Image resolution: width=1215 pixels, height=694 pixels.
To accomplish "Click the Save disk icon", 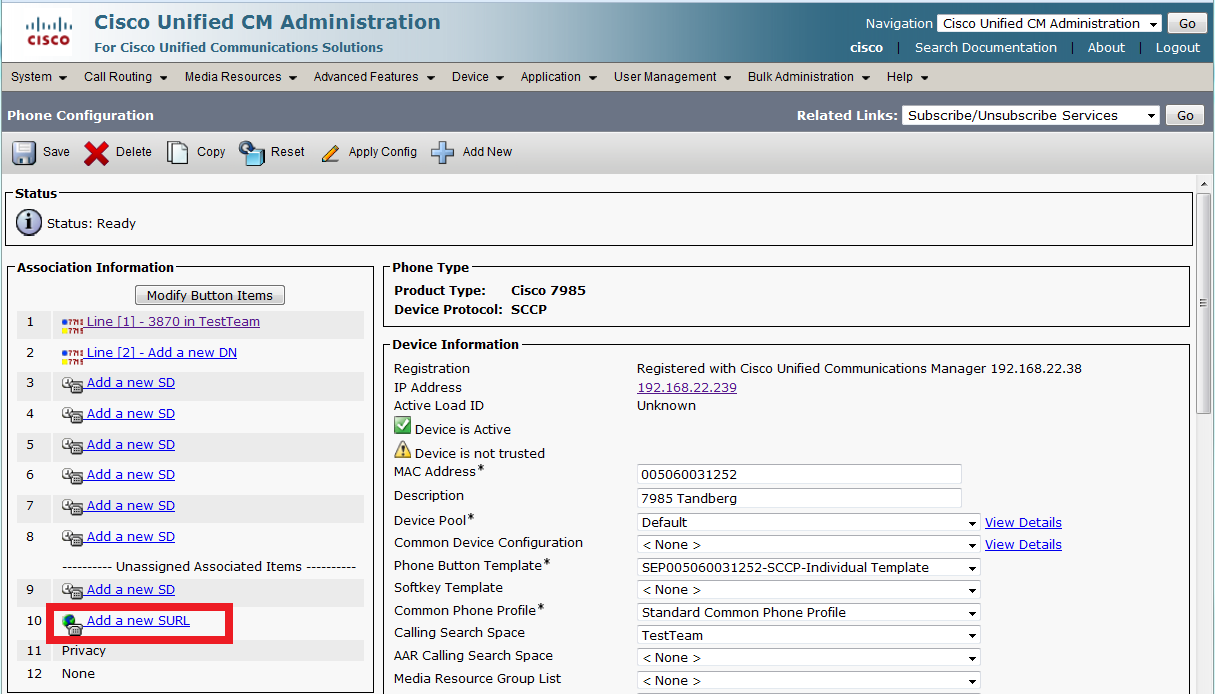I will click(x=24, y=152).
